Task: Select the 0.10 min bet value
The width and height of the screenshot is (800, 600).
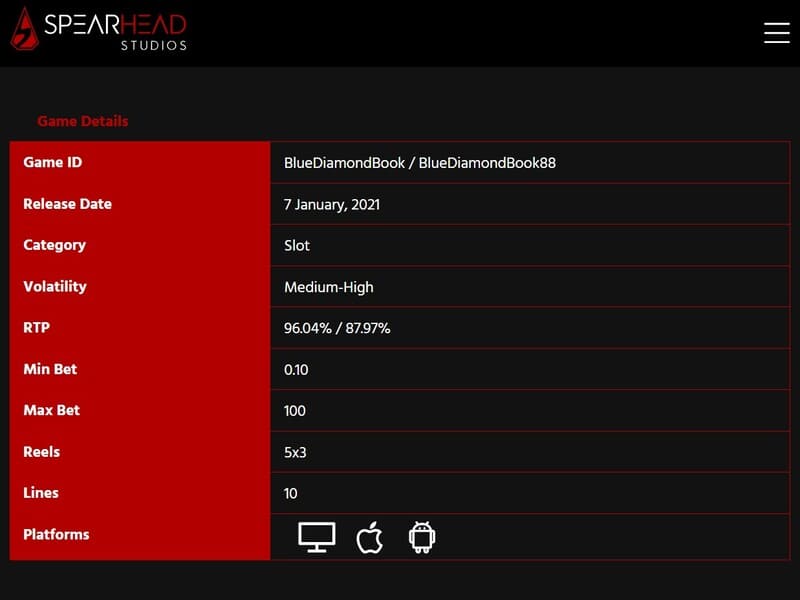Action: (296, 369)
